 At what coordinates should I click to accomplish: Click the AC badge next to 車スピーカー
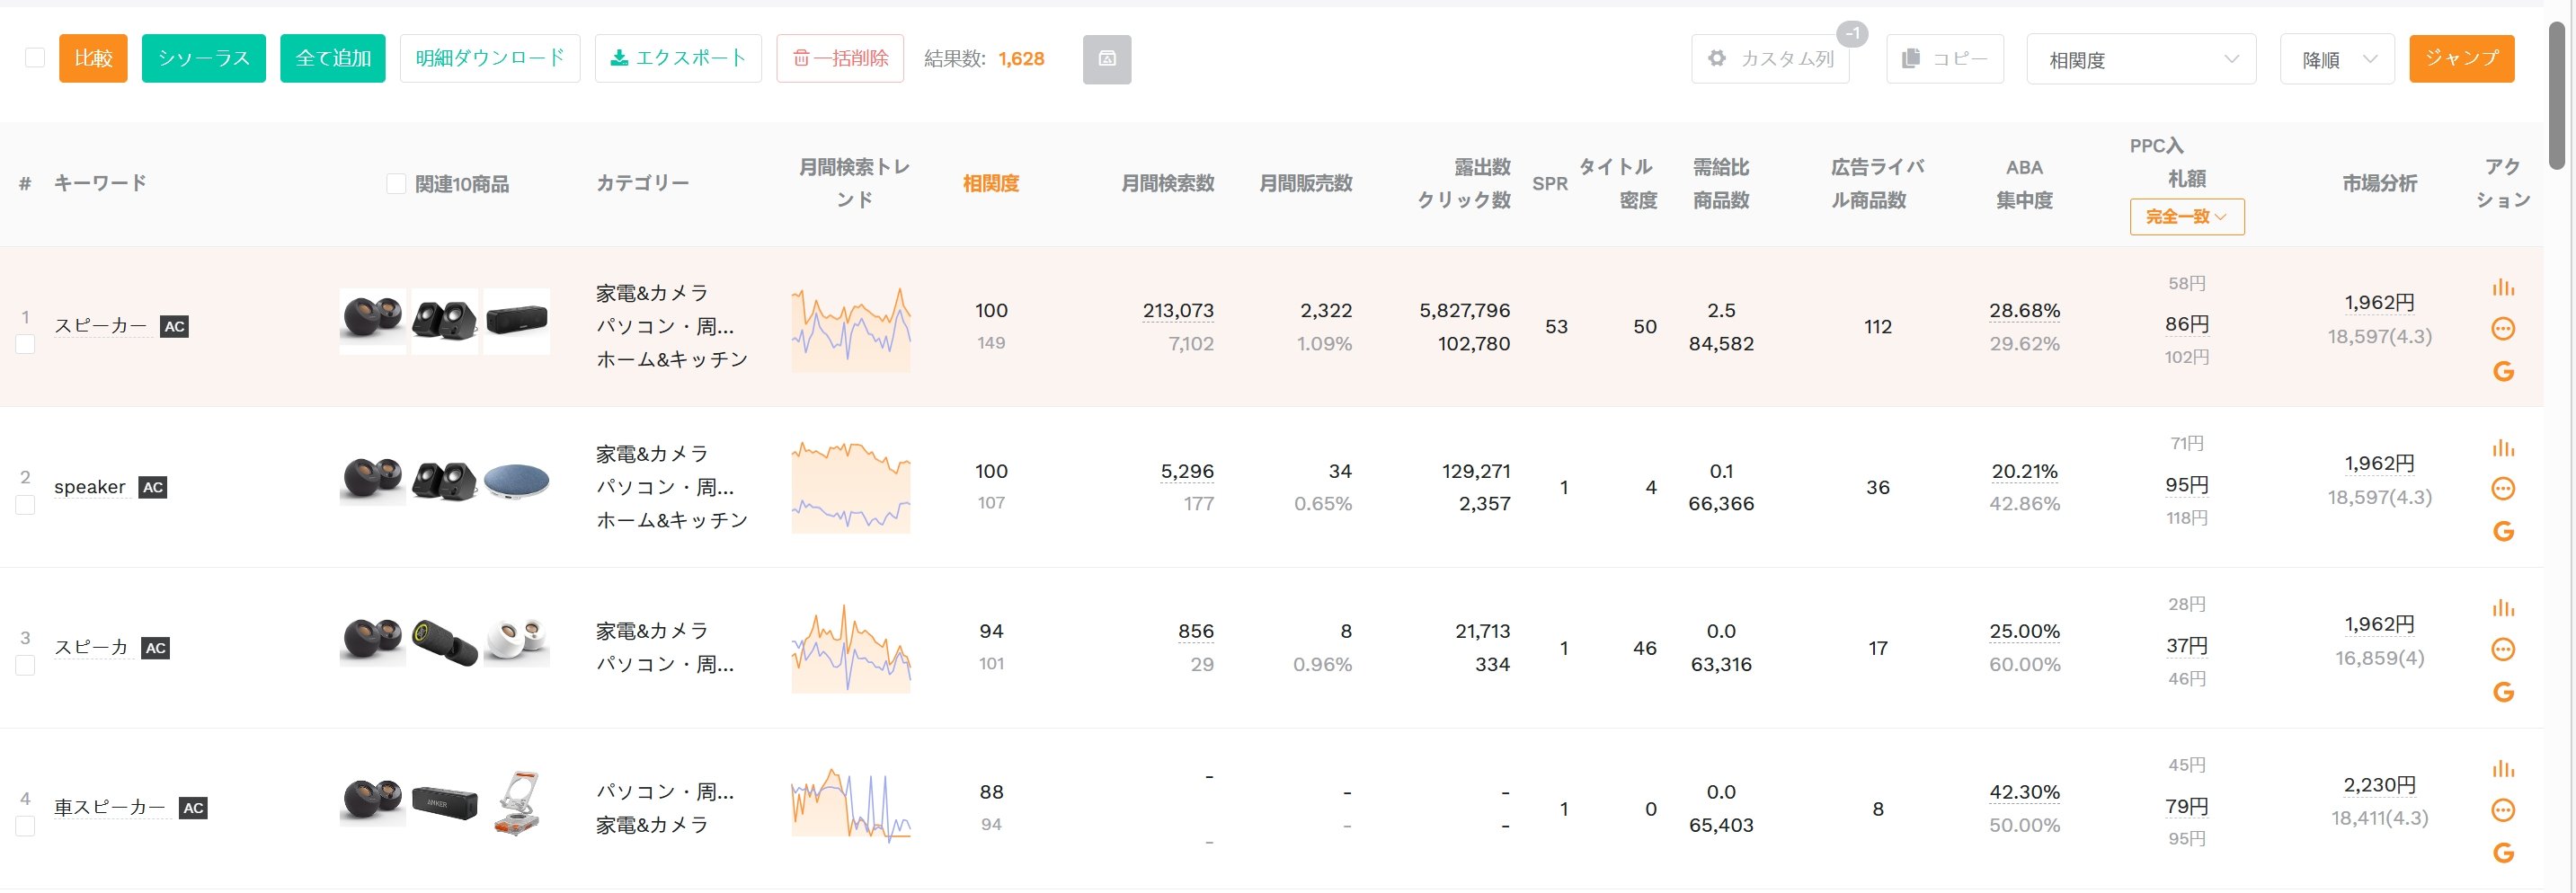click(x=193, y=809)
